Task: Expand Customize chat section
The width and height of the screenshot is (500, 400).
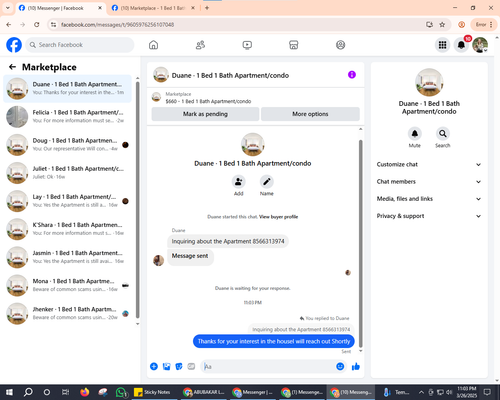Action: [x=429, y=164]
